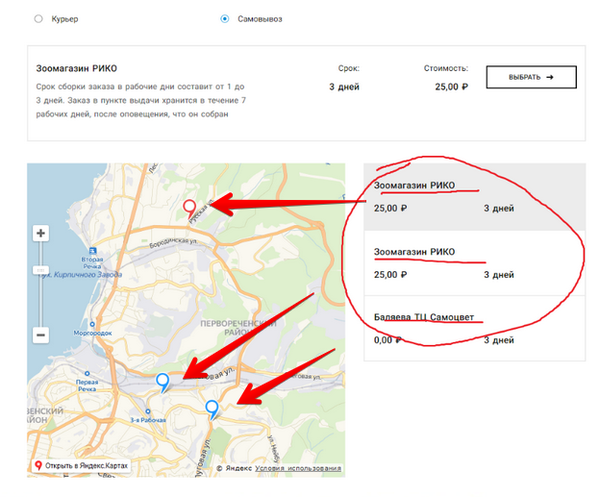This screenshot has width=600, height=497.
Task: Select the second Зоомагазин РИКО list item
Action: pos(474,263)
